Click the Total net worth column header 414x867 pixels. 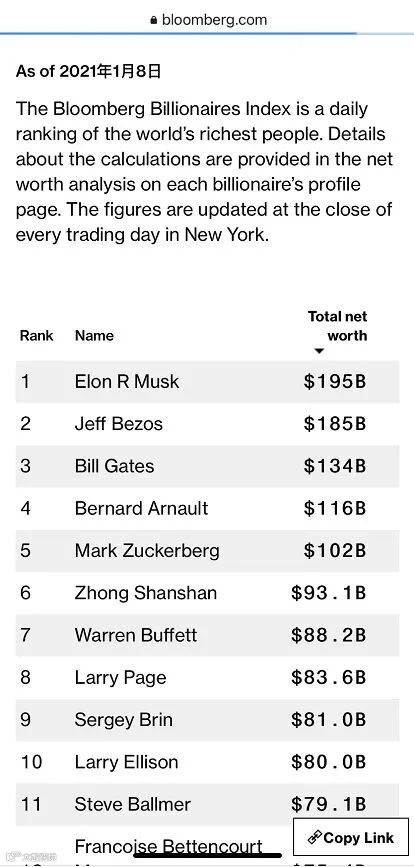[337, 326]
